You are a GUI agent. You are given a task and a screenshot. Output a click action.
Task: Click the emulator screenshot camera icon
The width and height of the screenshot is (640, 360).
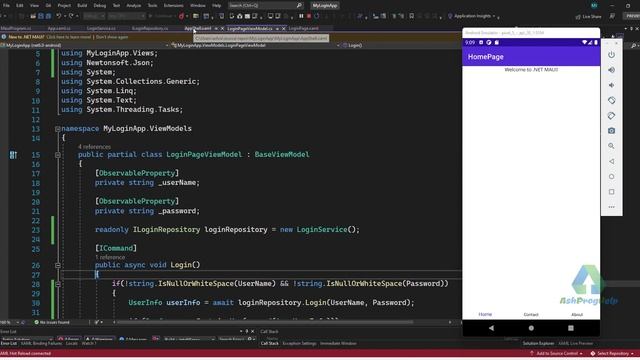[x=611, y=131]
